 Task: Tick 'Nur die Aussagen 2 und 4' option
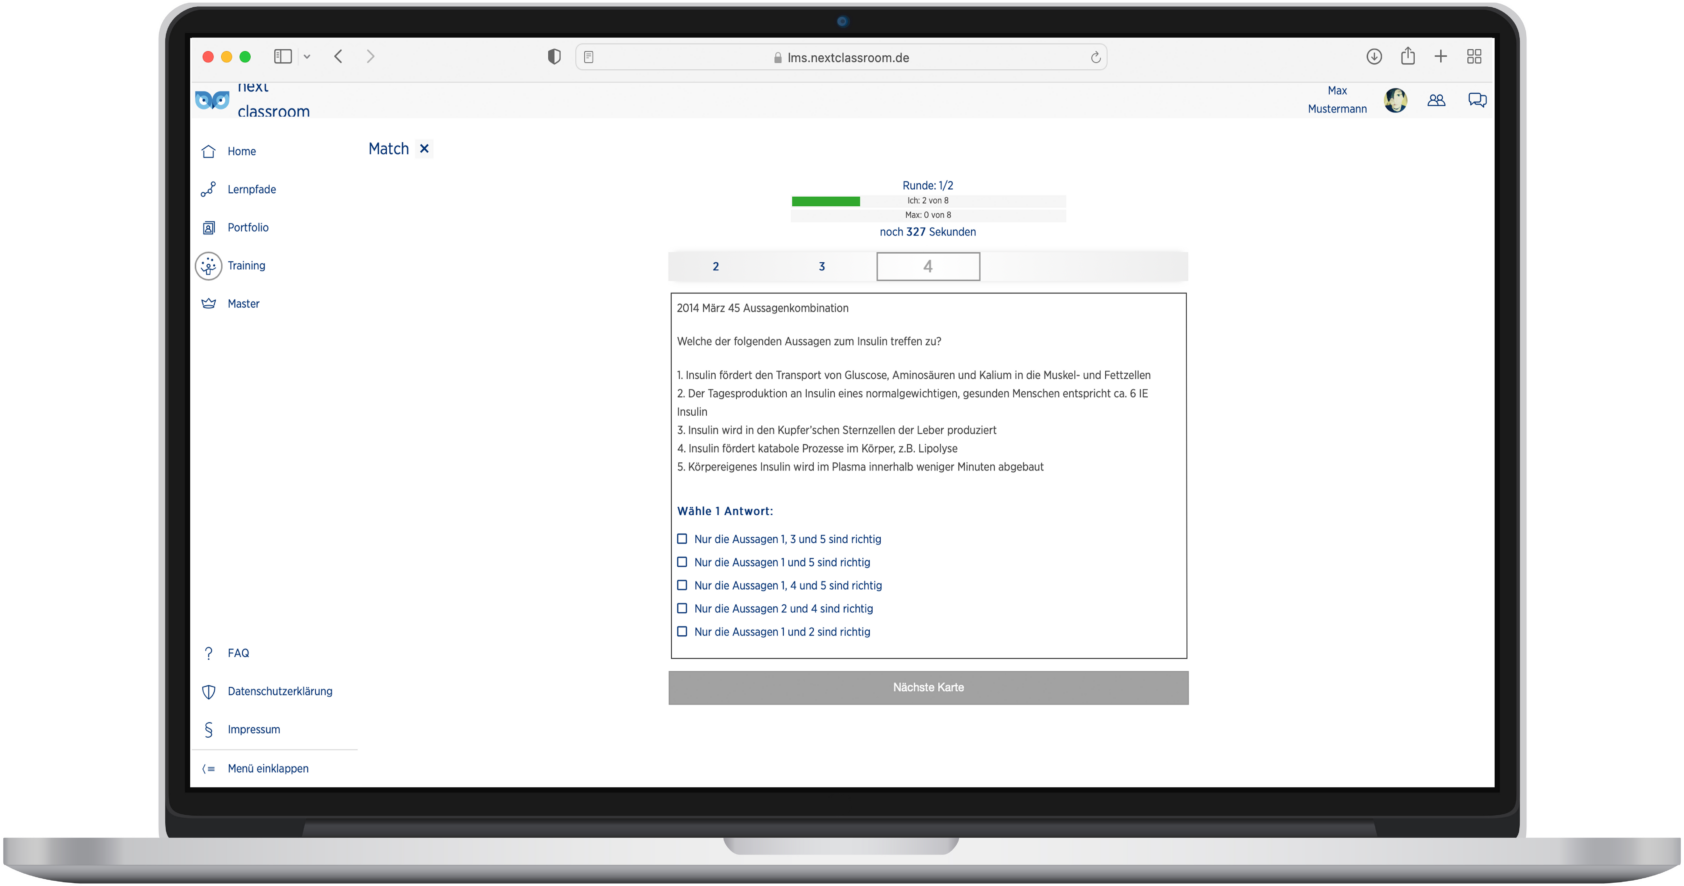[x=682, y=609]
